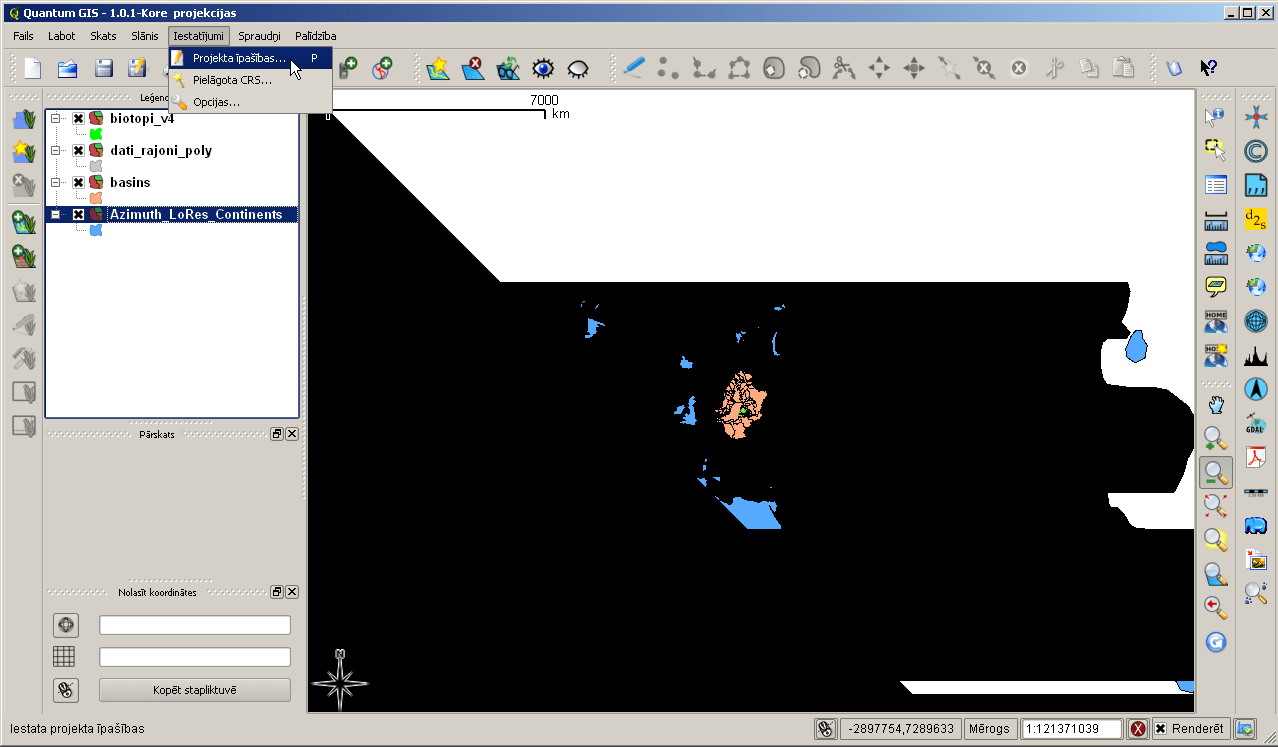Choose Pielāgota CRS menu entry
Image resolution: width=1278 pixels, height=747 pixels.
[x=250, y=80]
